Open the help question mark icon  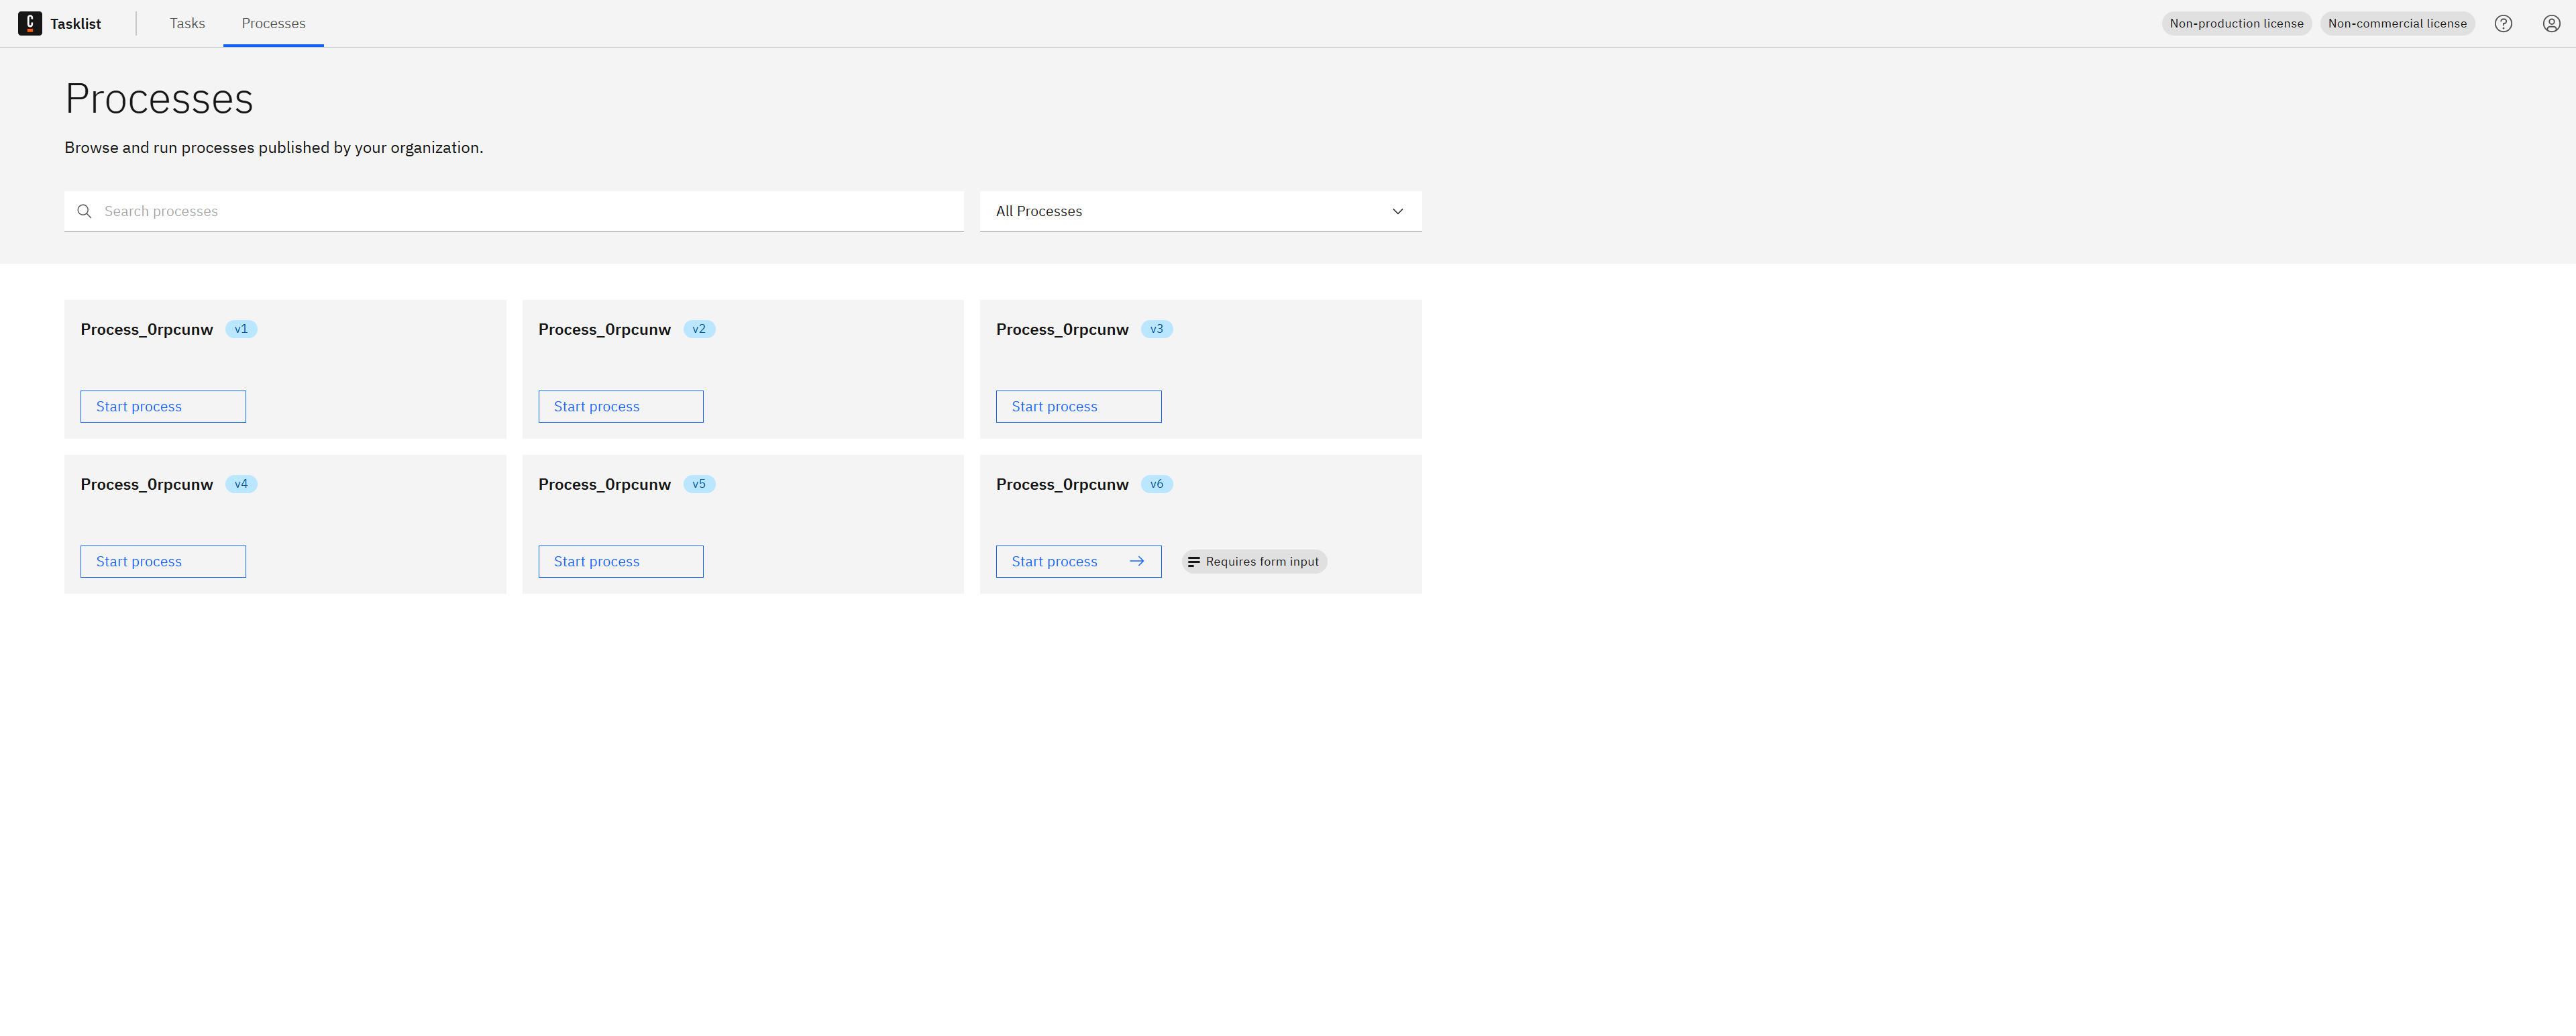[x=2503, y=23]
